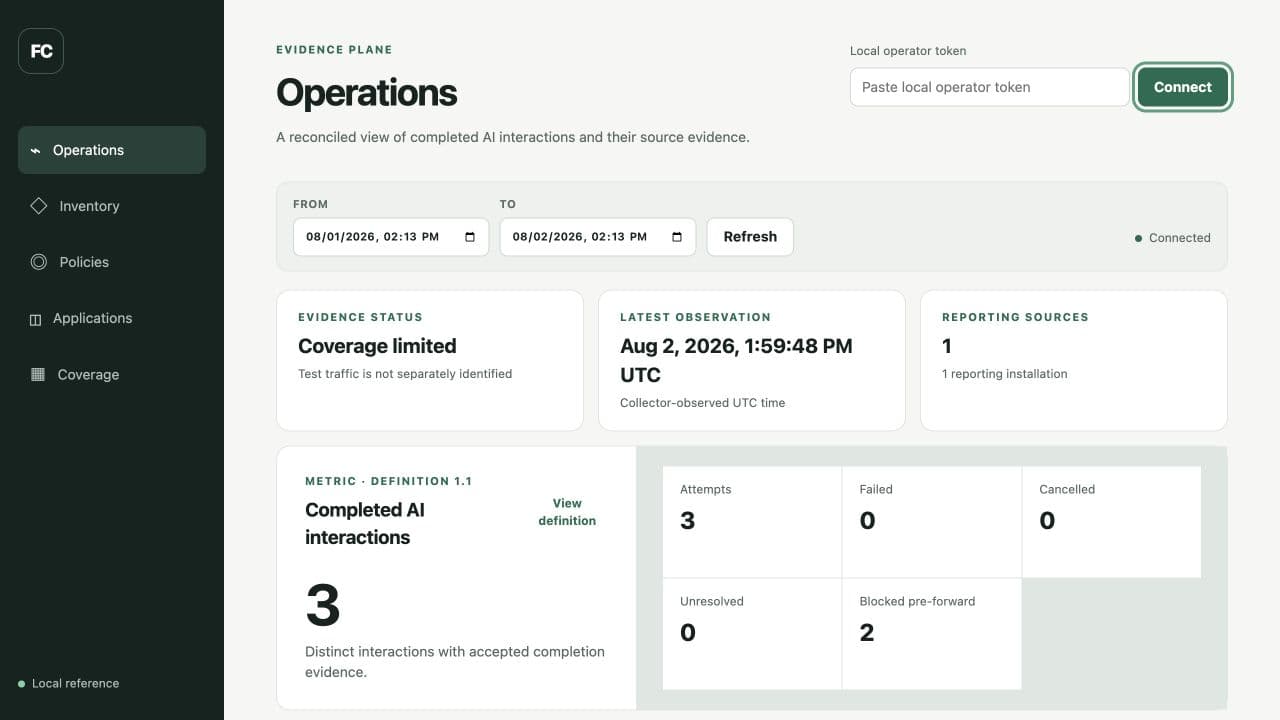The width and height of the screenshot is (1280, 720).
Task: Refresh the date range results
Action: (x=750, y=237)
